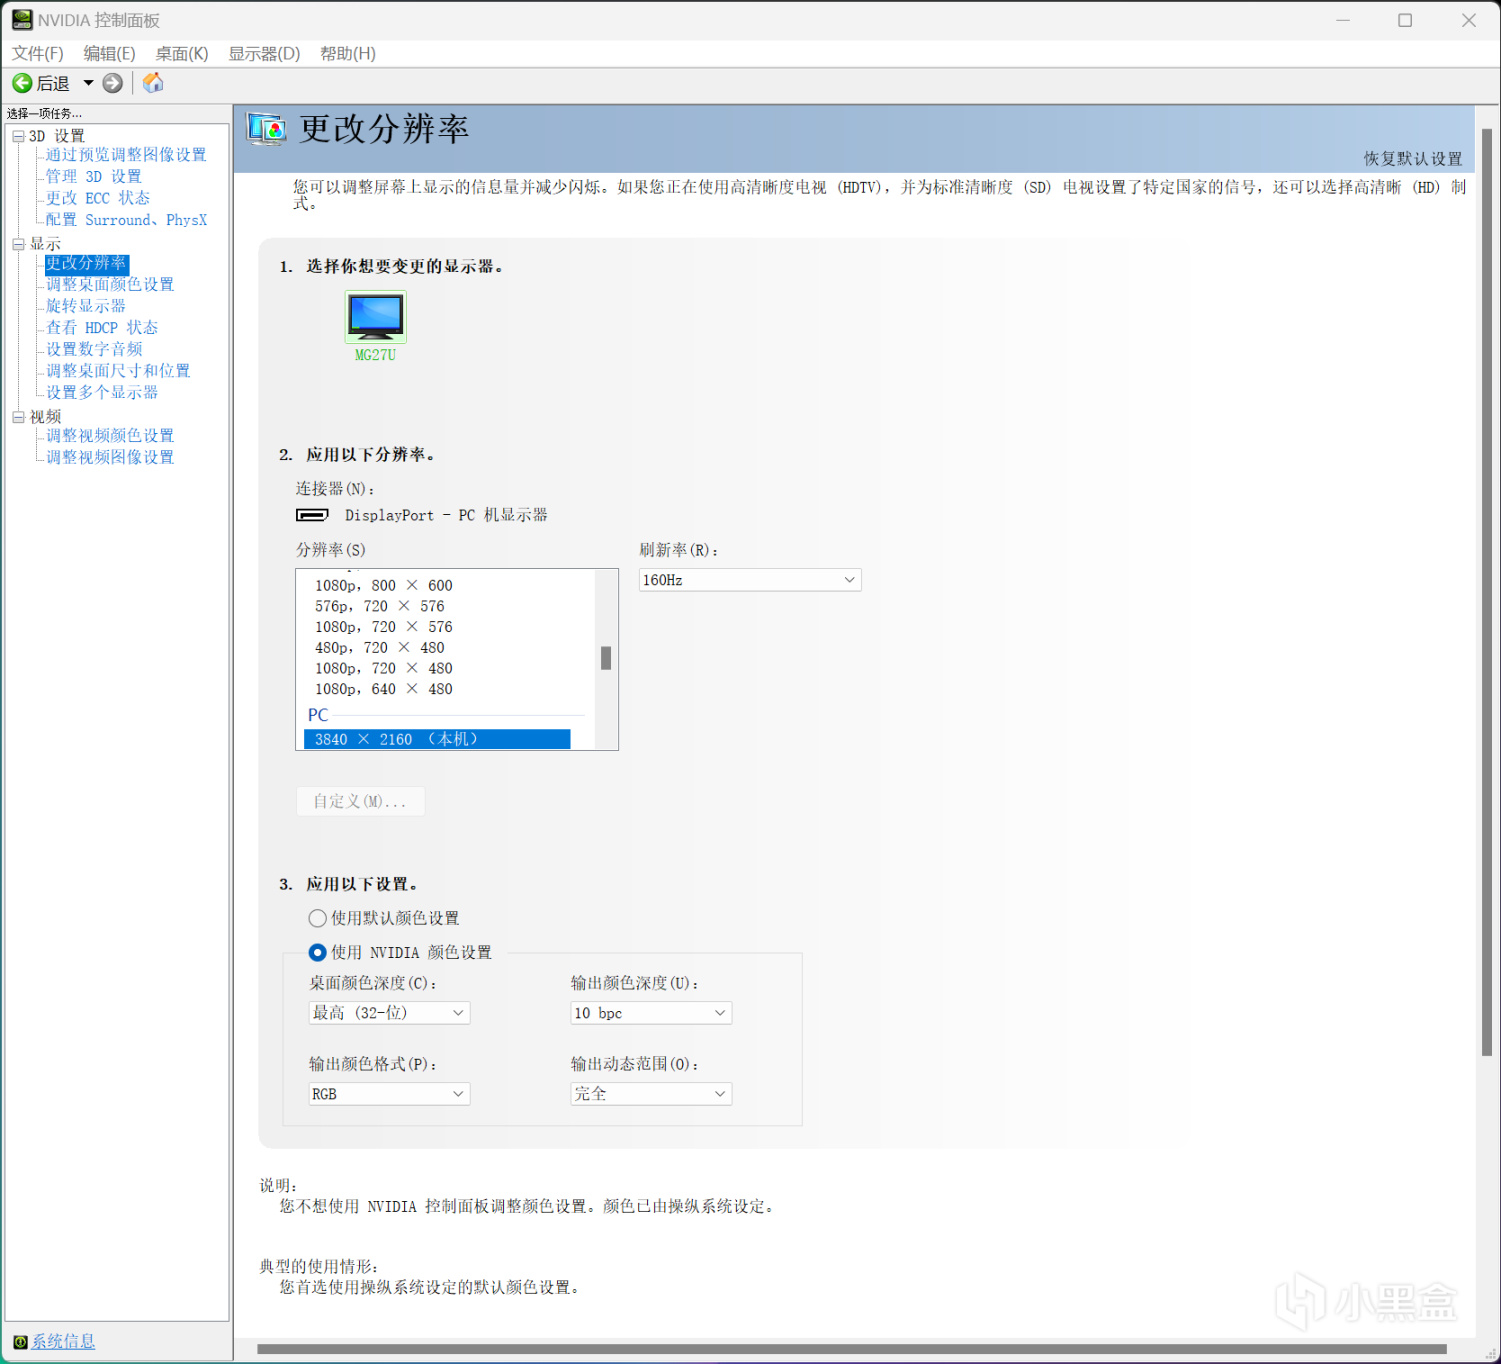Open the 文件(F) menu
This screenshot has width=1501, height=1364.
38,54
